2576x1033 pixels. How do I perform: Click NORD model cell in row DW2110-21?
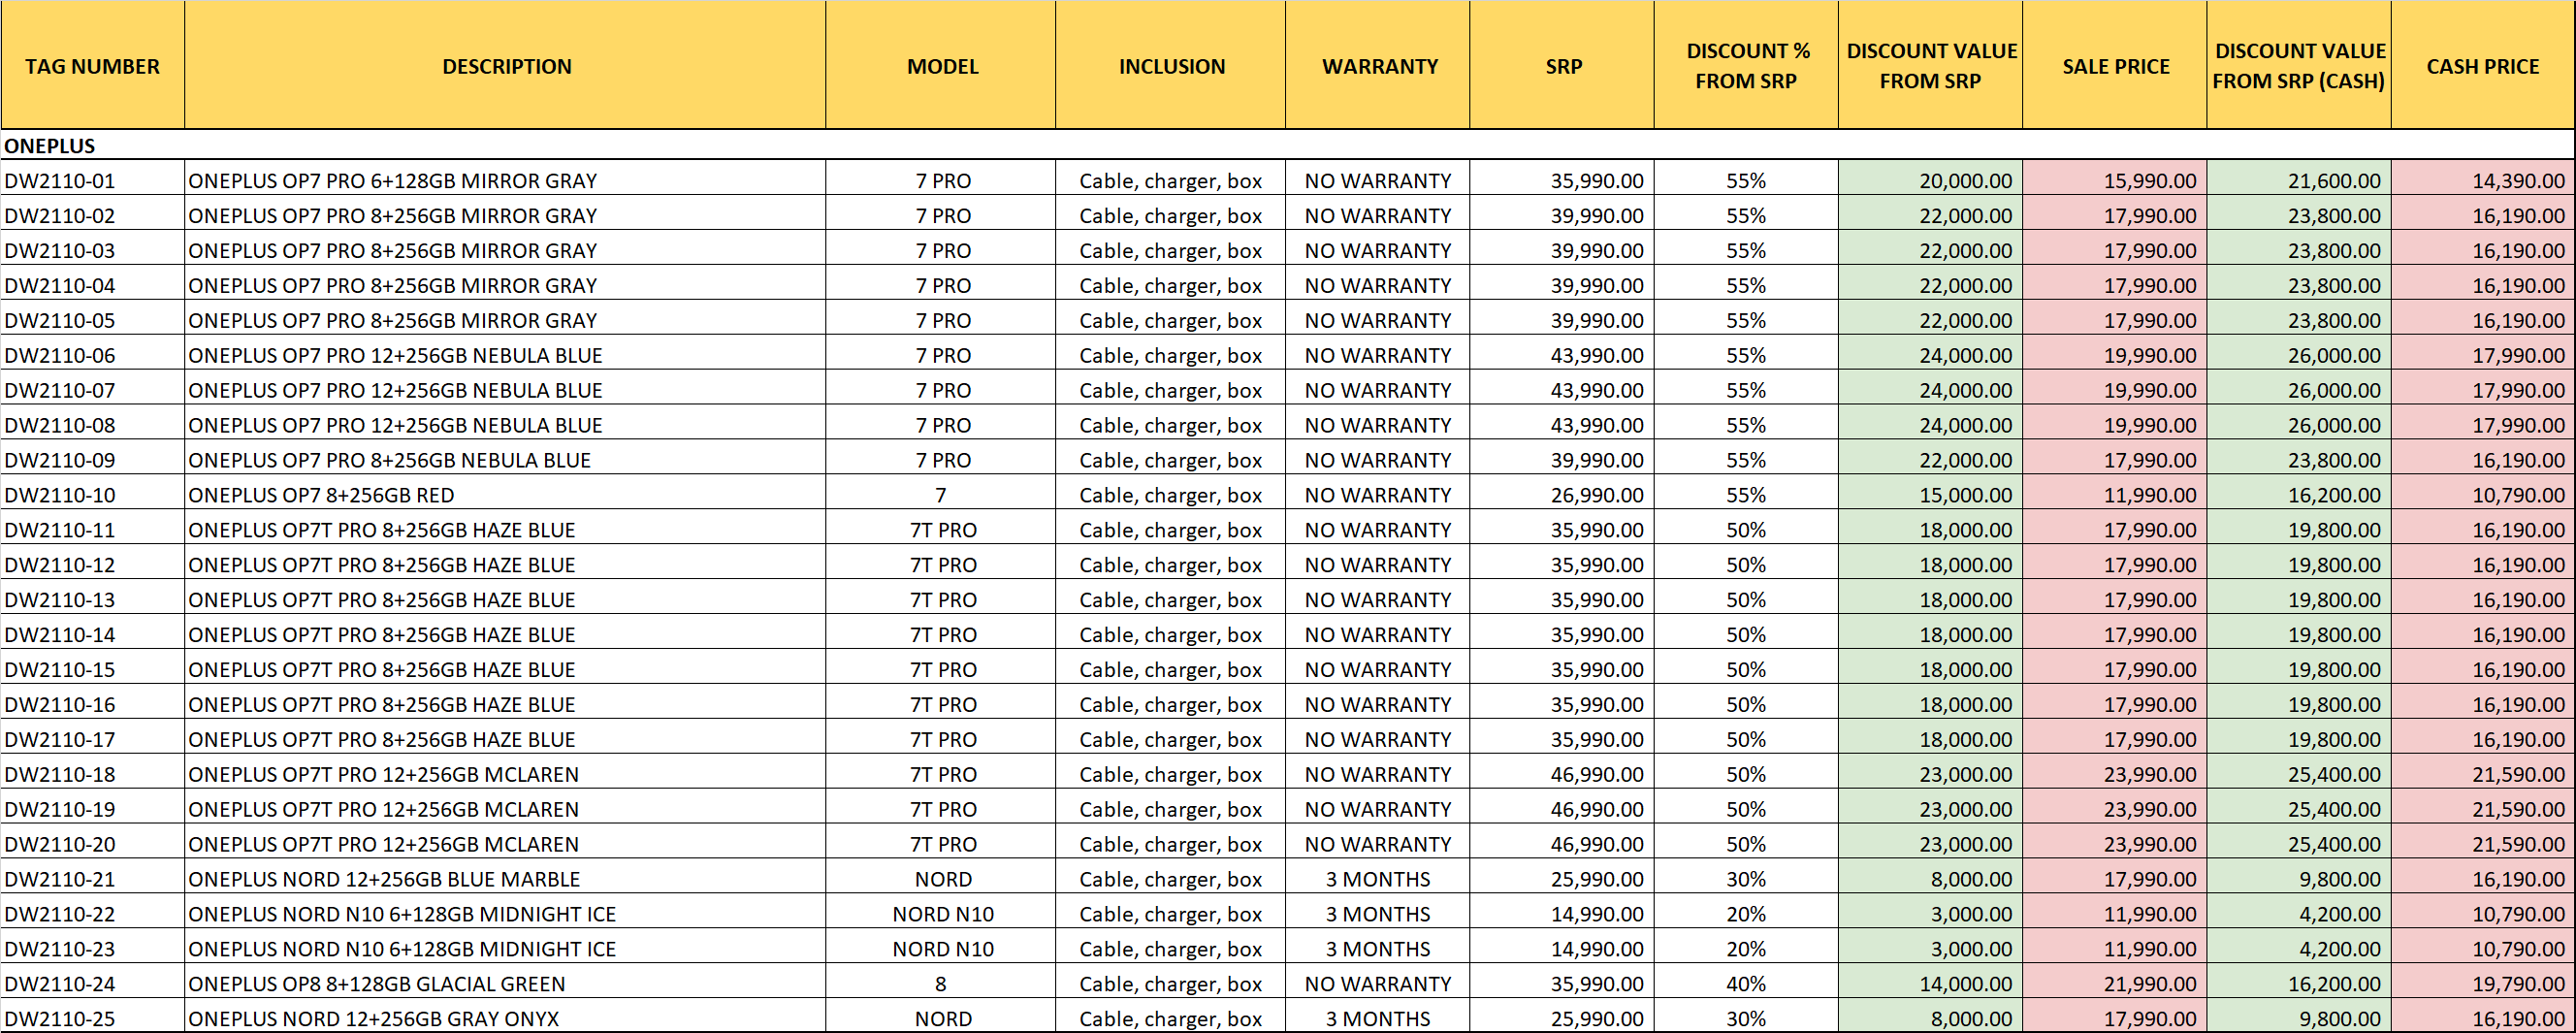coord(941,879)
